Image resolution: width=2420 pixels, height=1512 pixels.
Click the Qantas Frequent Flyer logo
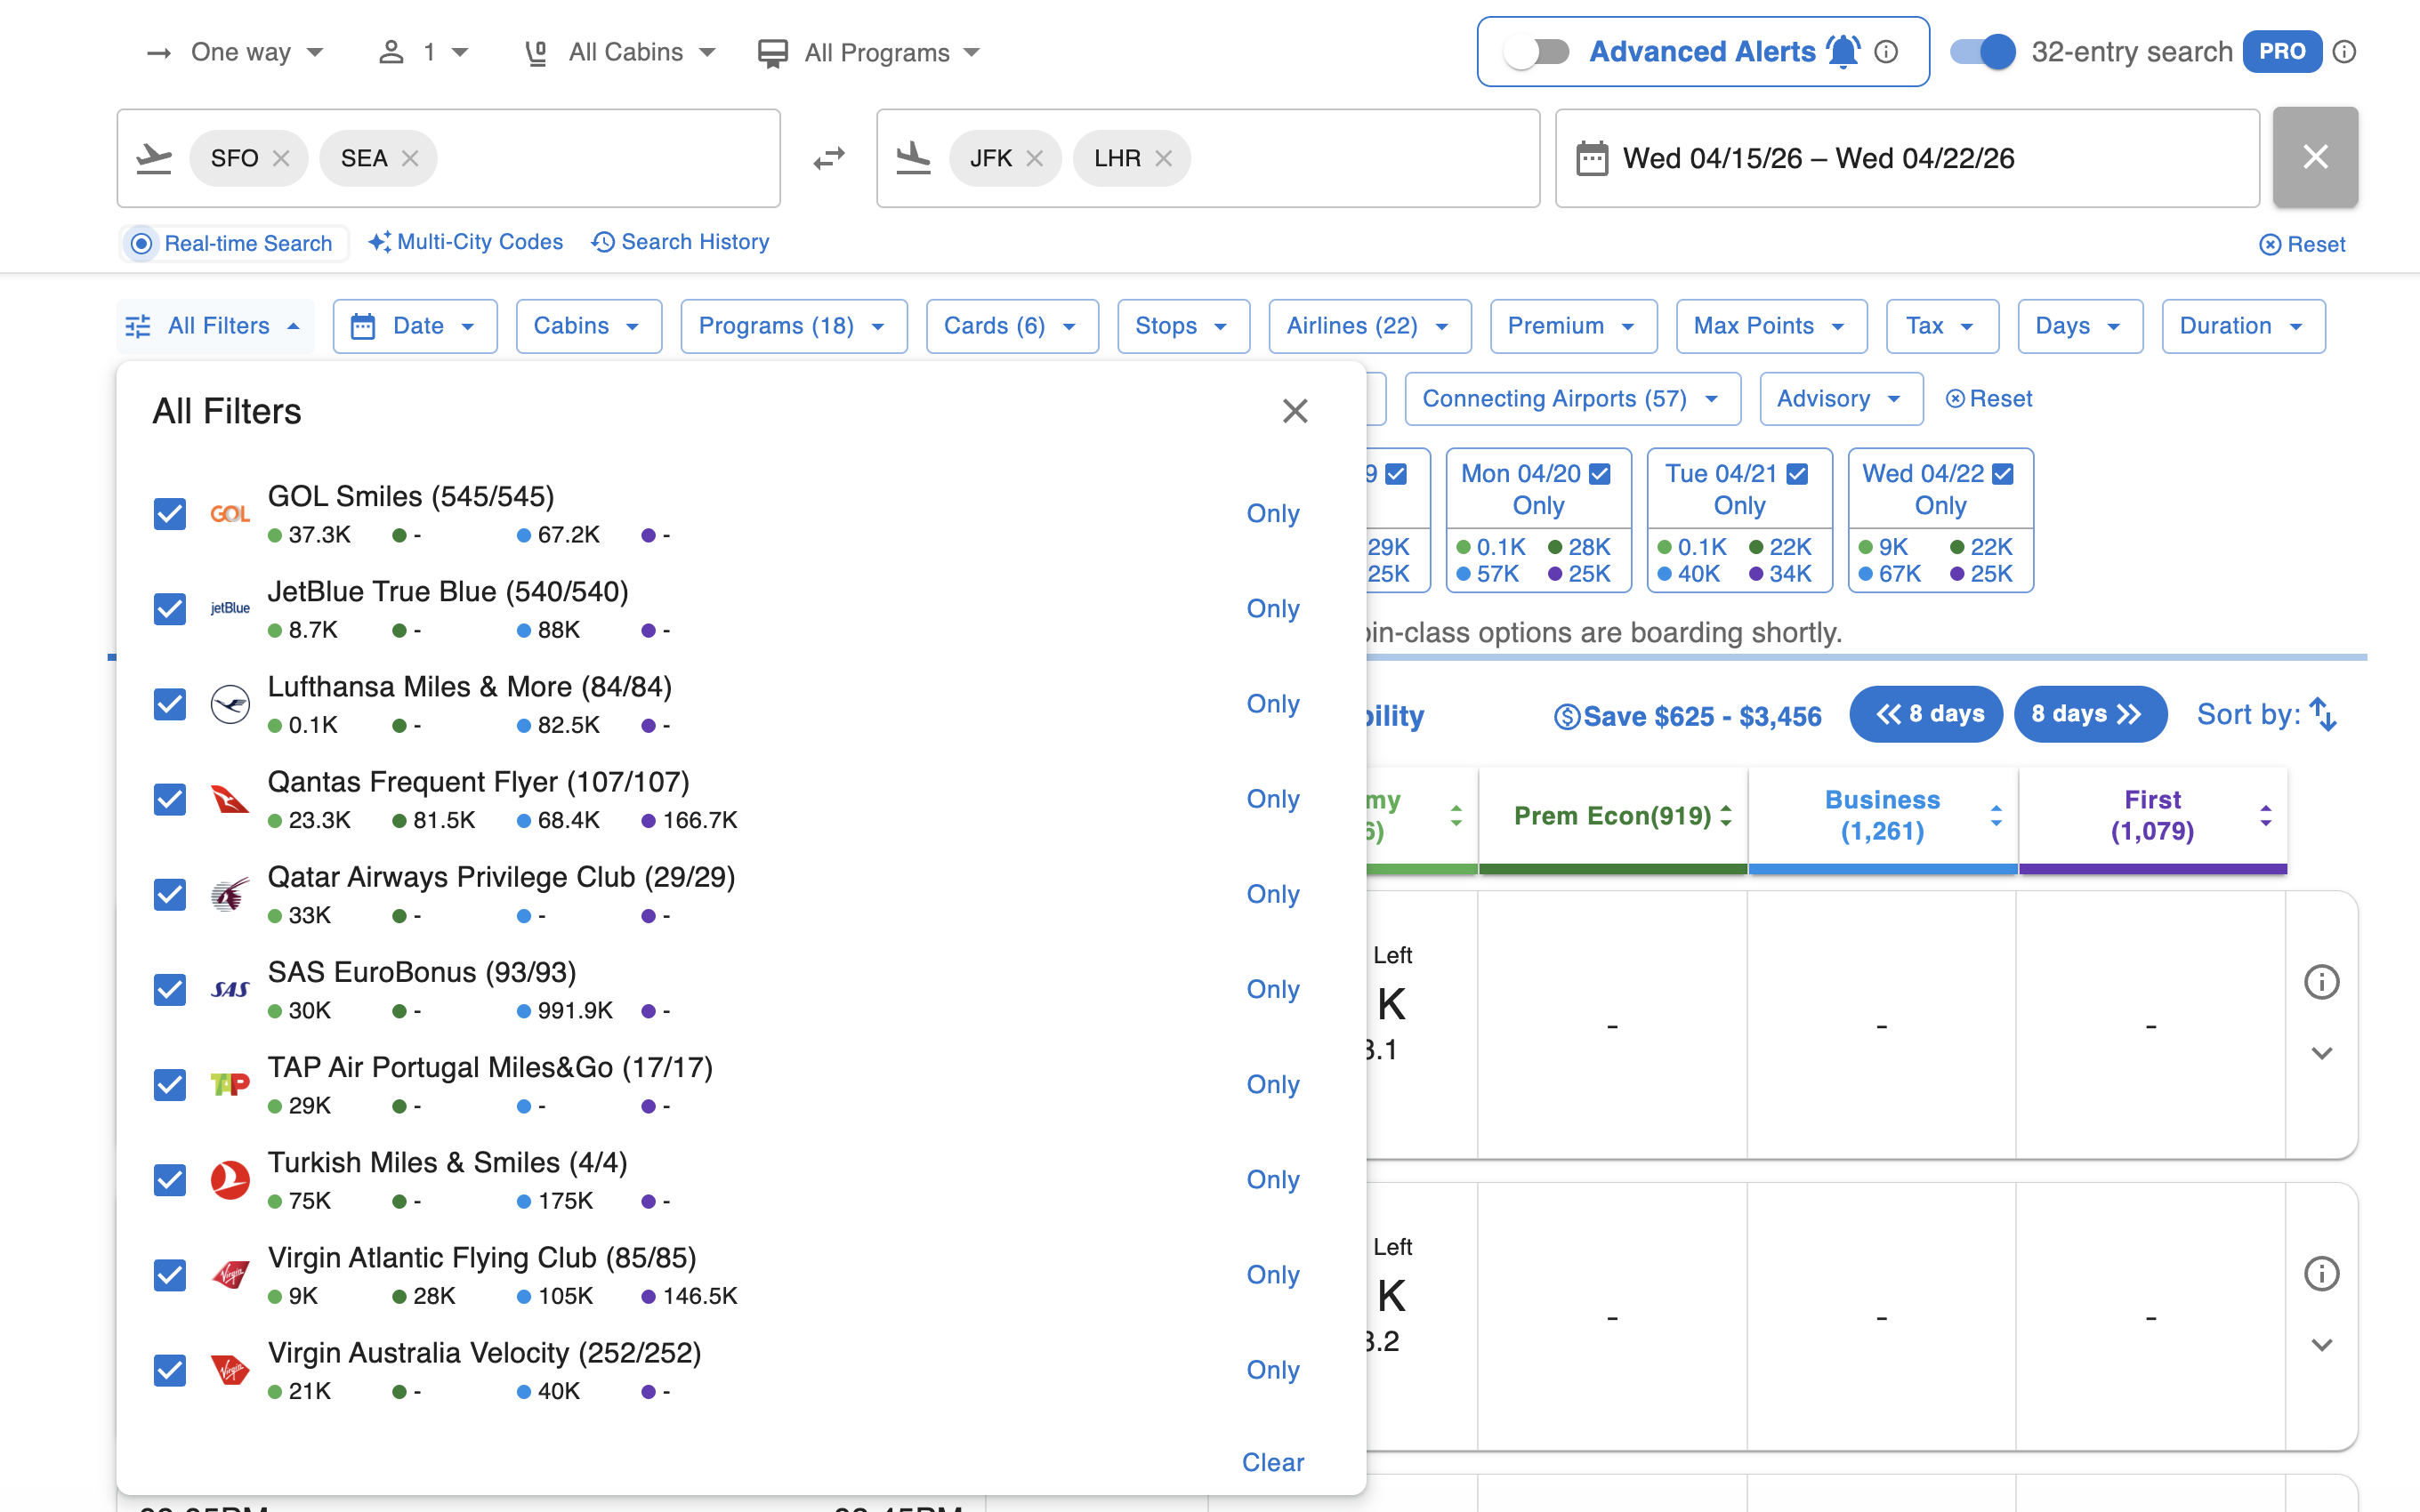[x=230, y=799]
